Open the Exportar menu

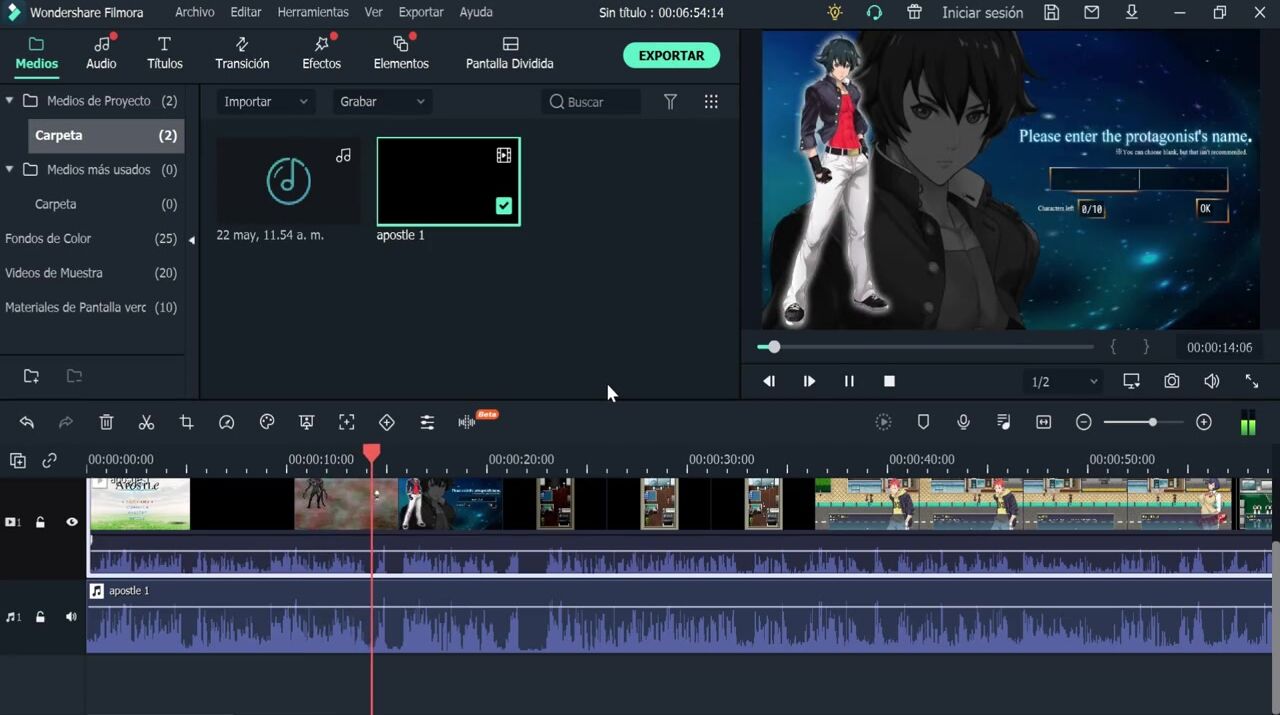421,12
